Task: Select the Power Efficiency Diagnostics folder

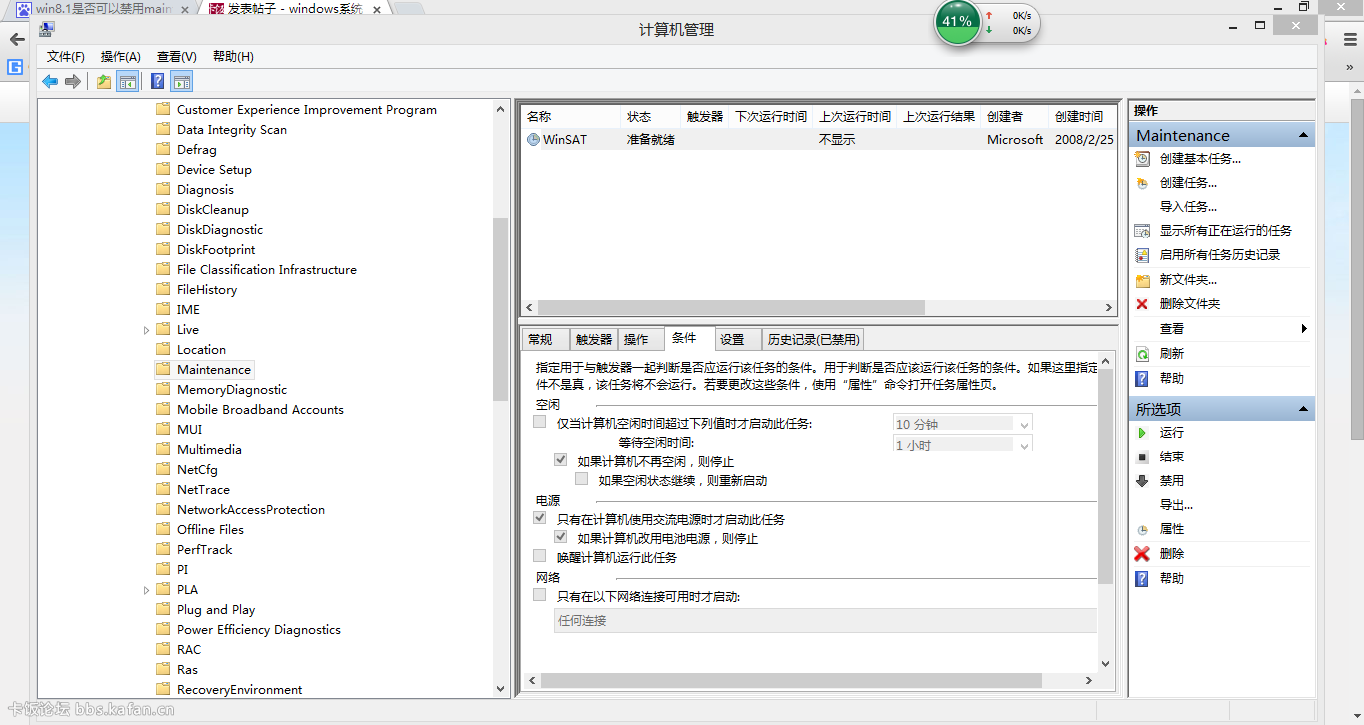Action: [259, 630]
